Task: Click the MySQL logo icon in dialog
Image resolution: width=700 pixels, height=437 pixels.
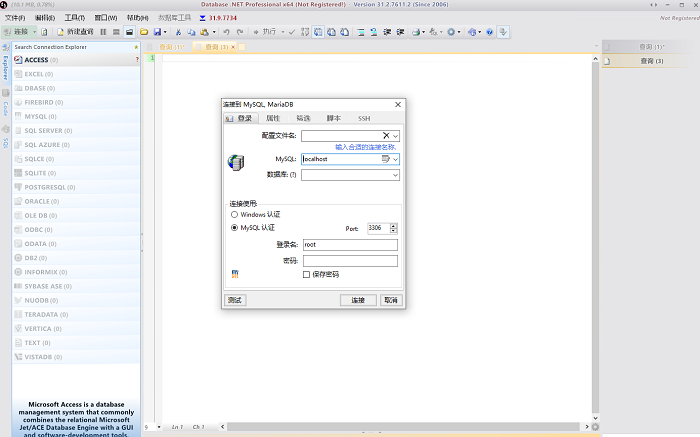Action: (235, 274)
